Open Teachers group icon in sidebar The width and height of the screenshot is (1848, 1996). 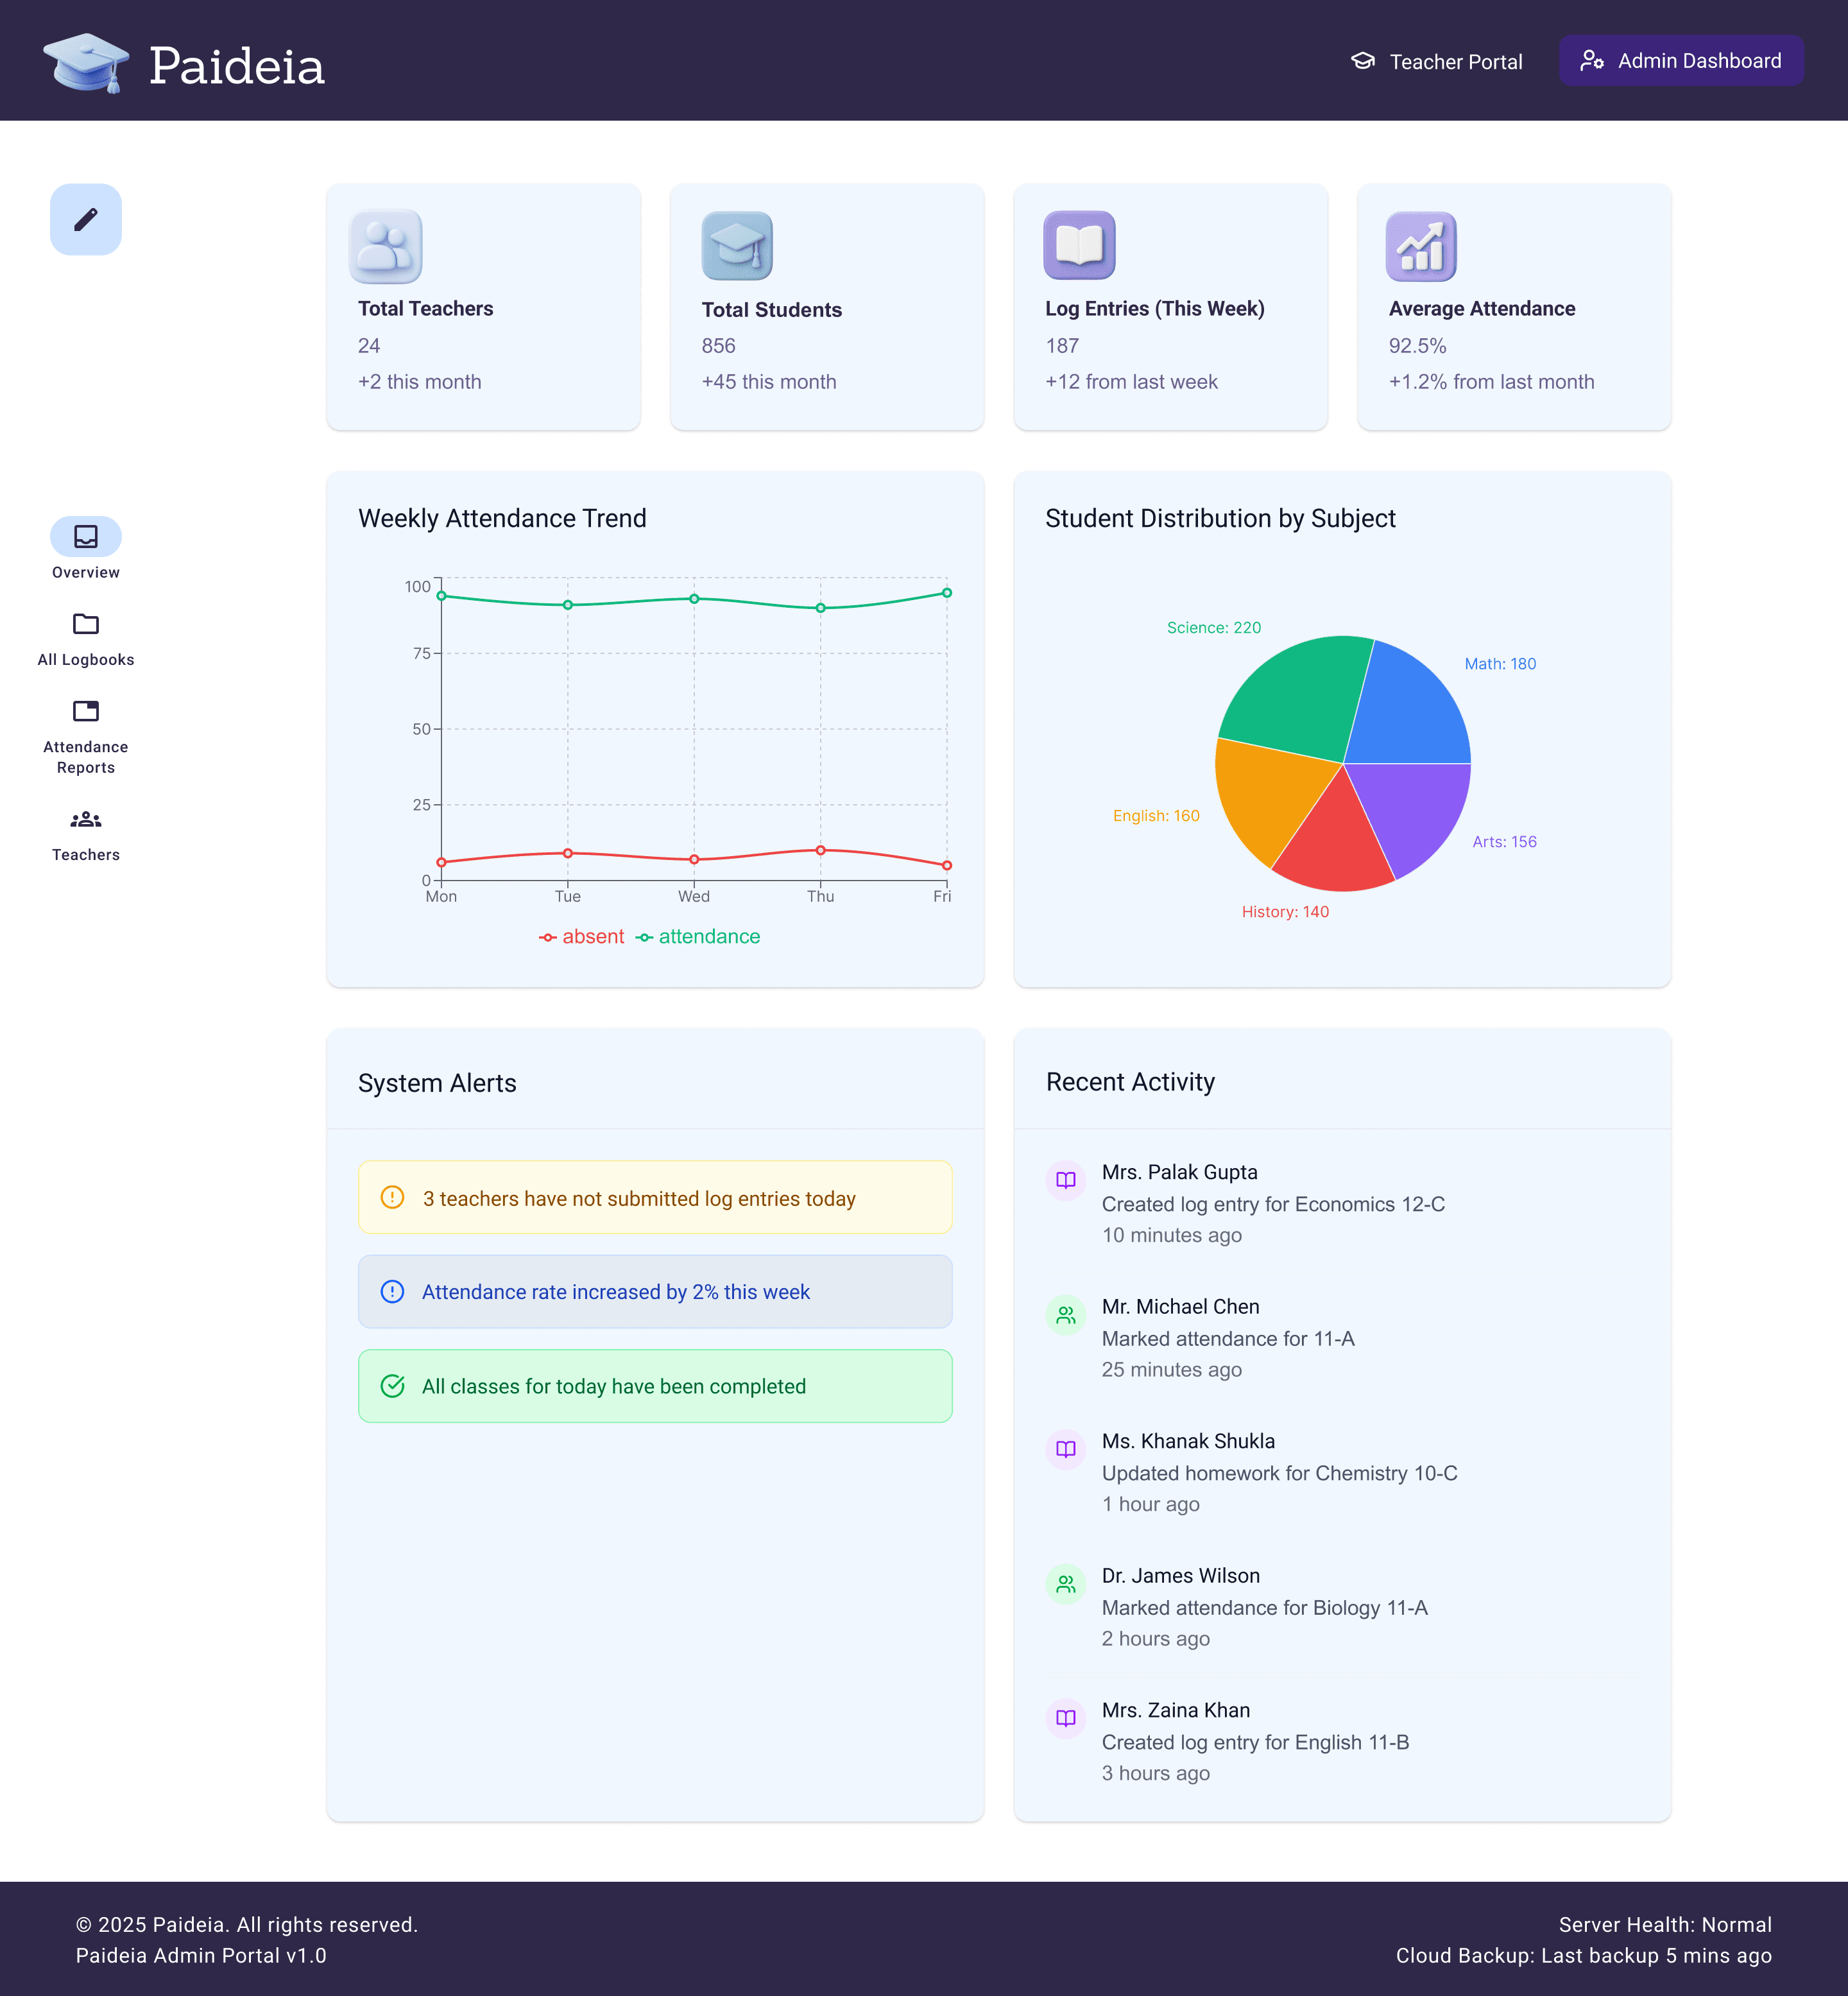(x=86, y=820)
